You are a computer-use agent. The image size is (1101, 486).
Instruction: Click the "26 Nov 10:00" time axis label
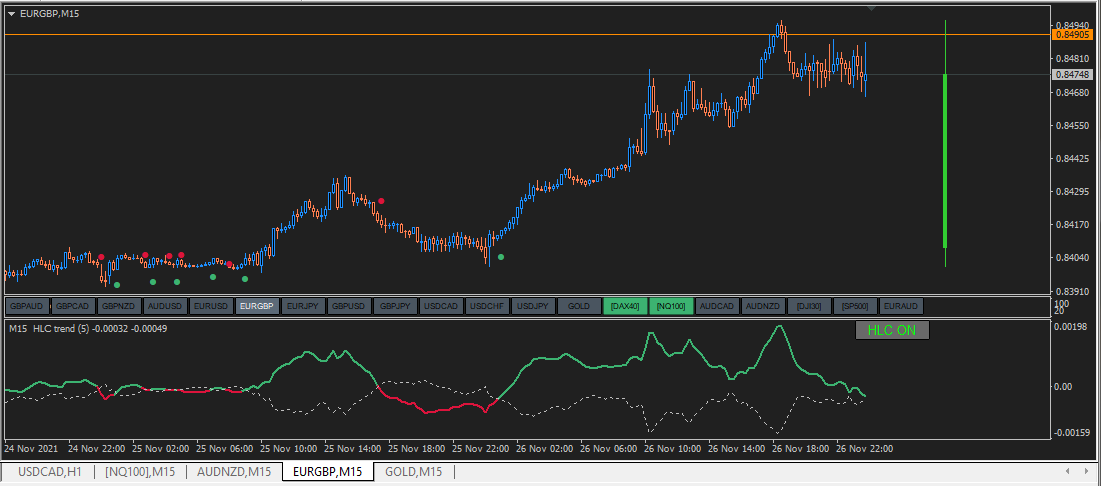[673, 448]
